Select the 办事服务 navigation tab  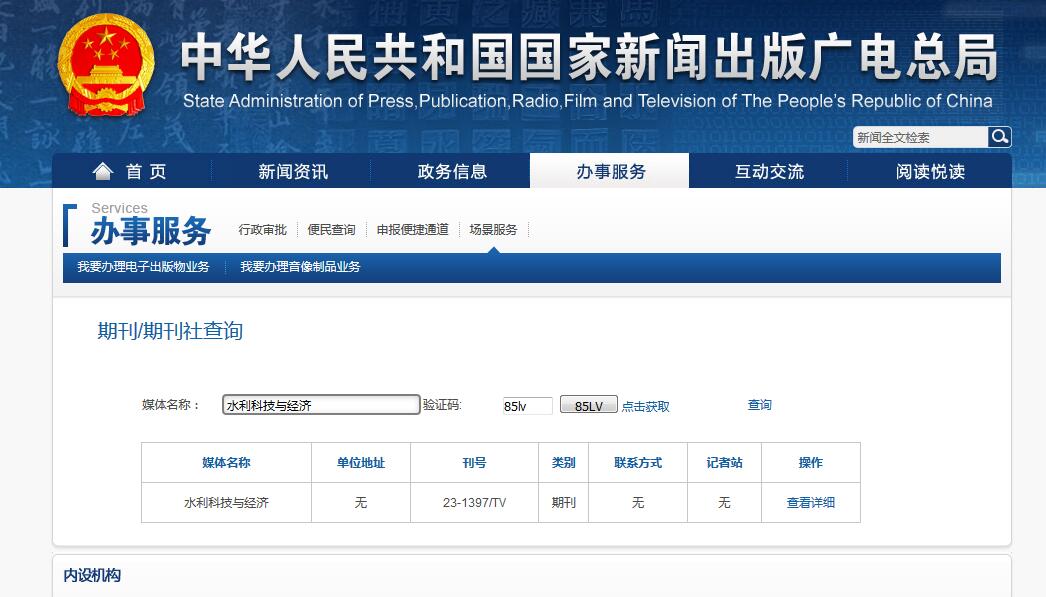610,172
